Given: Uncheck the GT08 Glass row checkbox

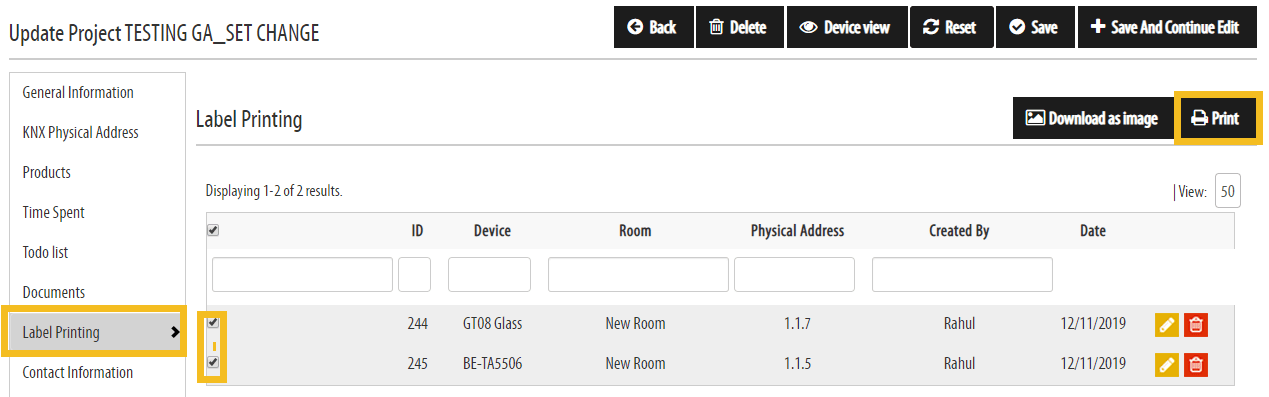Looking at the screenshot, I should 213,323.
